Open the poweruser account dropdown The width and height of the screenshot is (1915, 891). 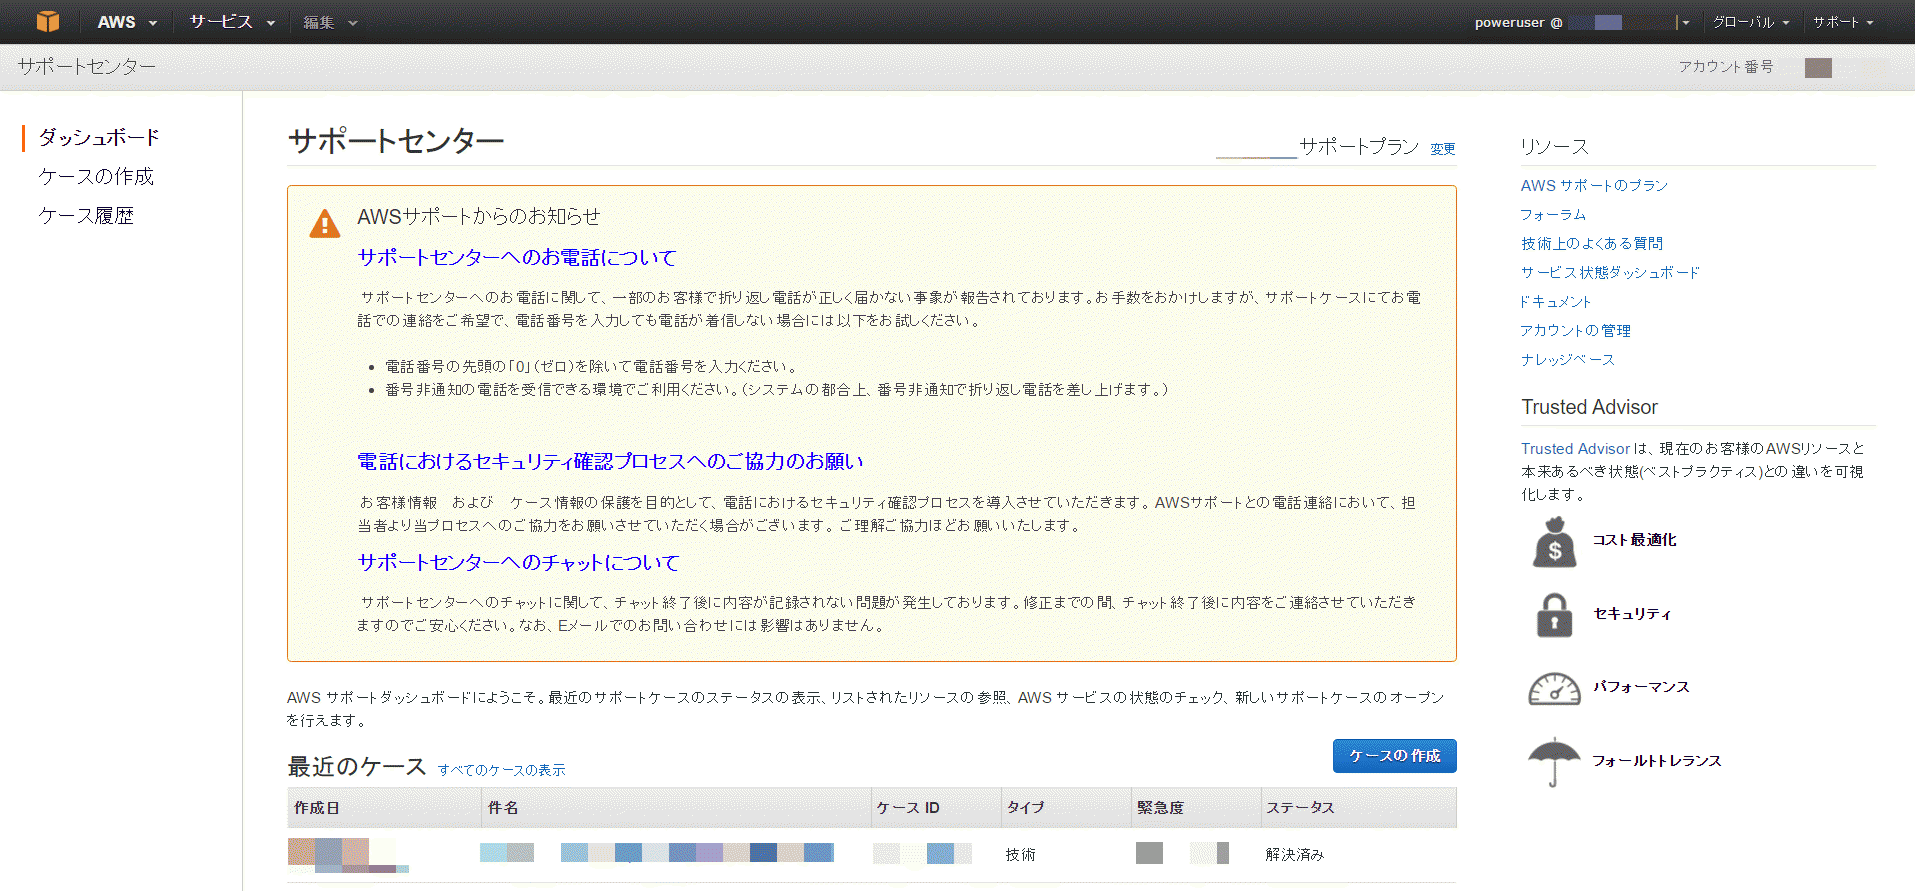[1581, 22]
